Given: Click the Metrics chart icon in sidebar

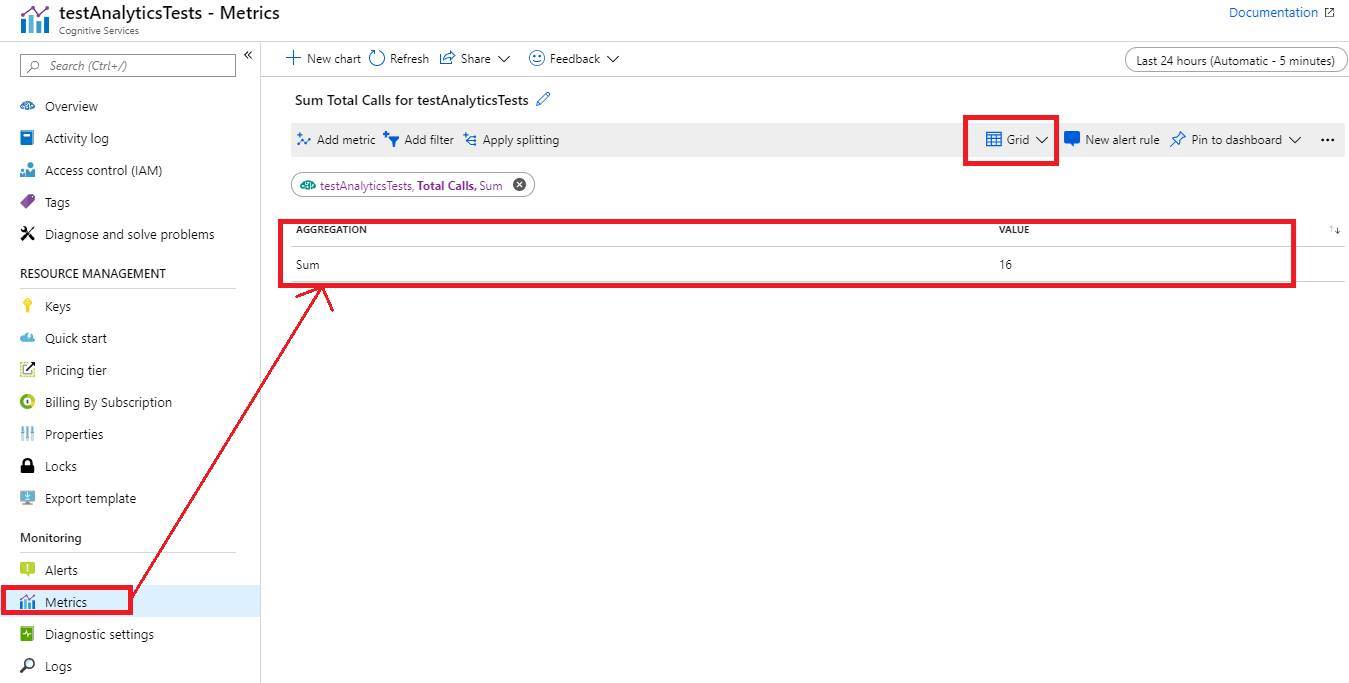Looking at the screenshot, I should 27,602.
